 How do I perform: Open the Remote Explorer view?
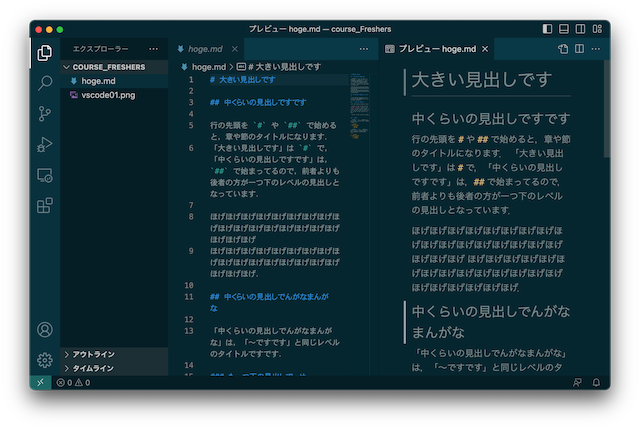point(44,176)
